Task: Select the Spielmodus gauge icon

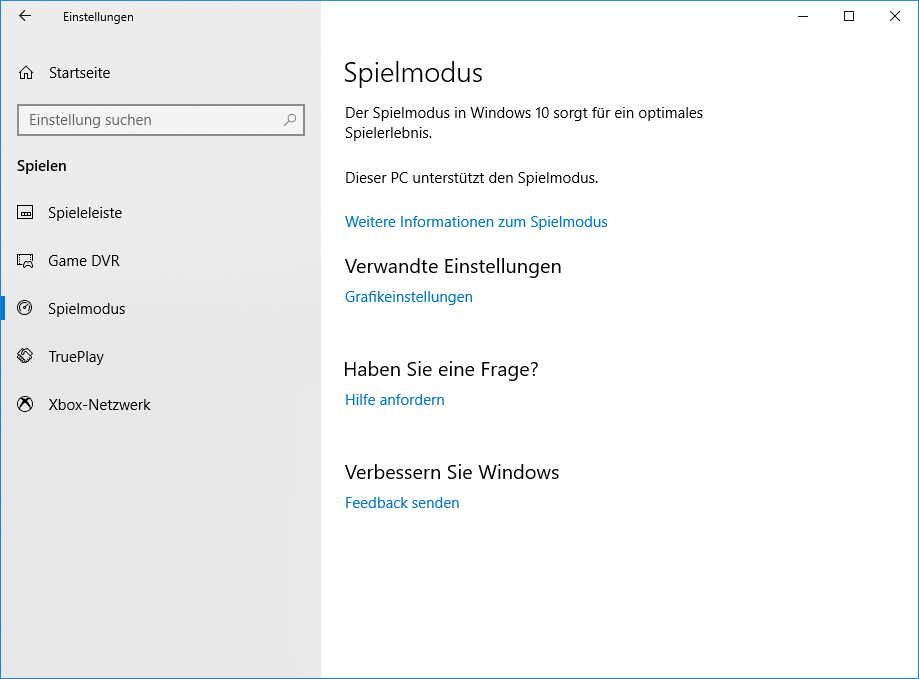Action: pyautogui.click(x=25, y=308)
